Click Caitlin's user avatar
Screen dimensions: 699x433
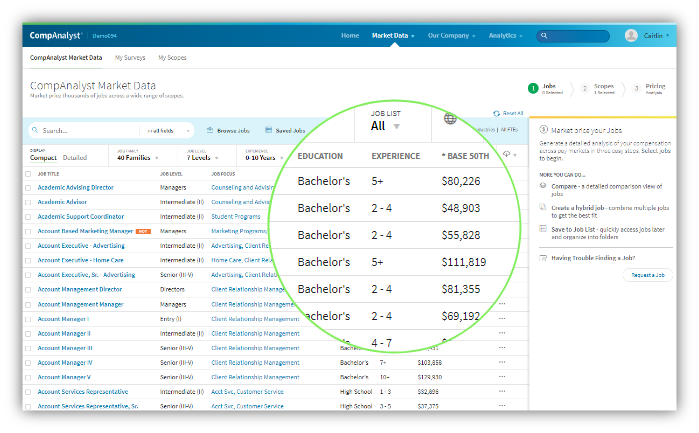631,35
